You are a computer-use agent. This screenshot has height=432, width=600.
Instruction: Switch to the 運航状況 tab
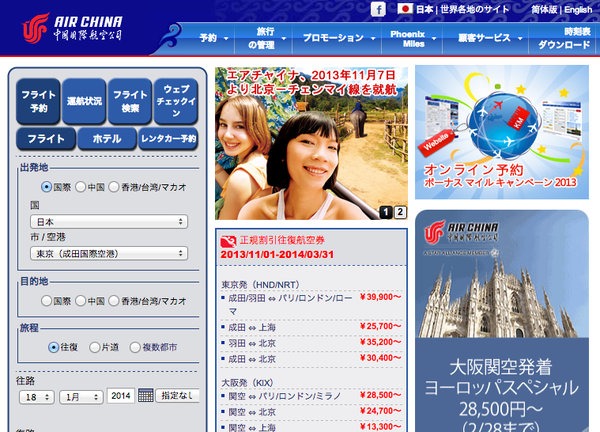tap(84, 101)
